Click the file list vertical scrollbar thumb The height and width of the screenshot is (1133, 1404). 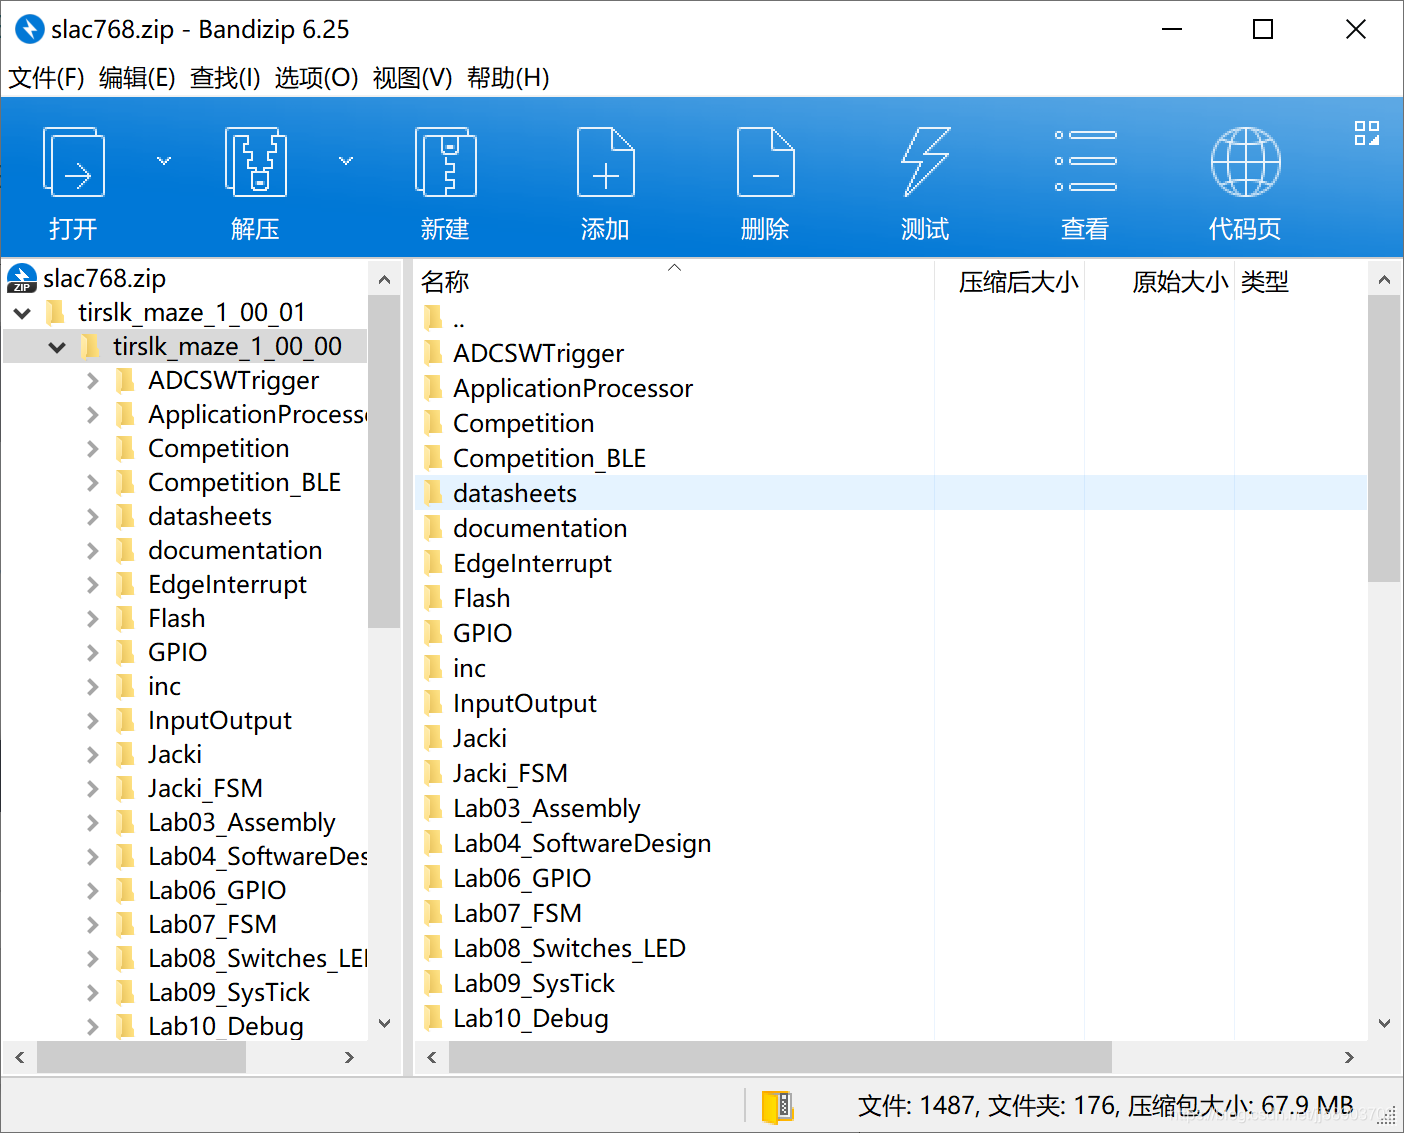(x=1384, y=438)
